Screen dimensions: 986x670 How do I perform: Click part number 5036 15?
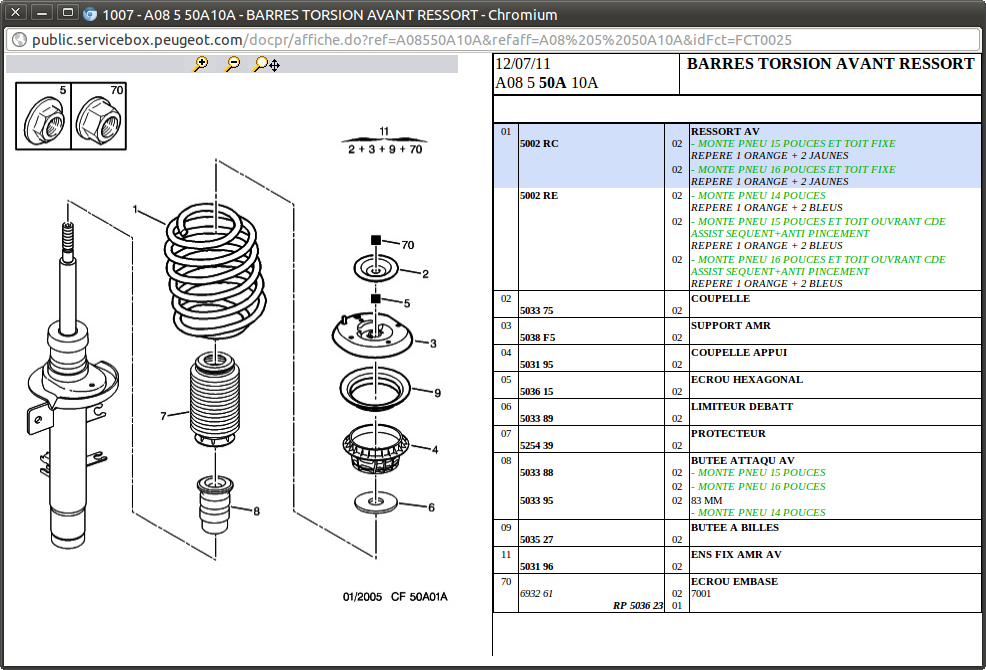(x=536, y=392)
